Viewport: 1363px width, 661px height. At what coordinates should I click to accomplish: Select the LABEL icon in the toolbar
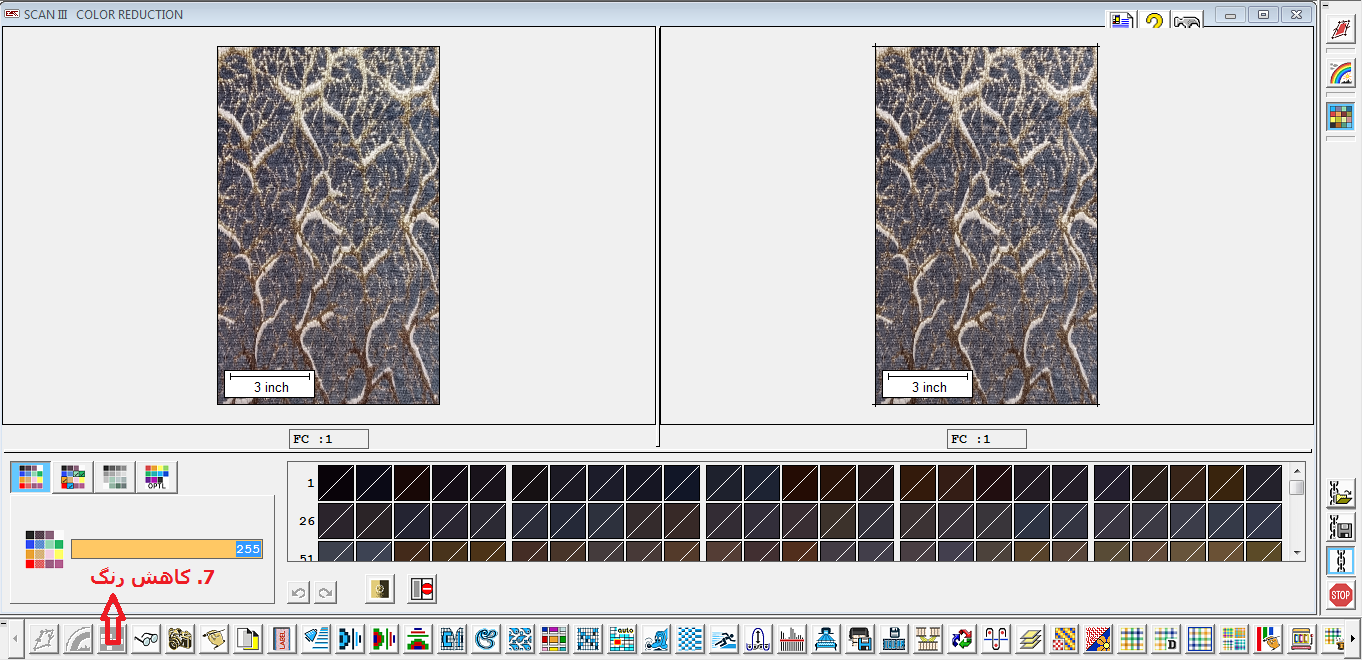pyautogui.click(x=282, y=638)
